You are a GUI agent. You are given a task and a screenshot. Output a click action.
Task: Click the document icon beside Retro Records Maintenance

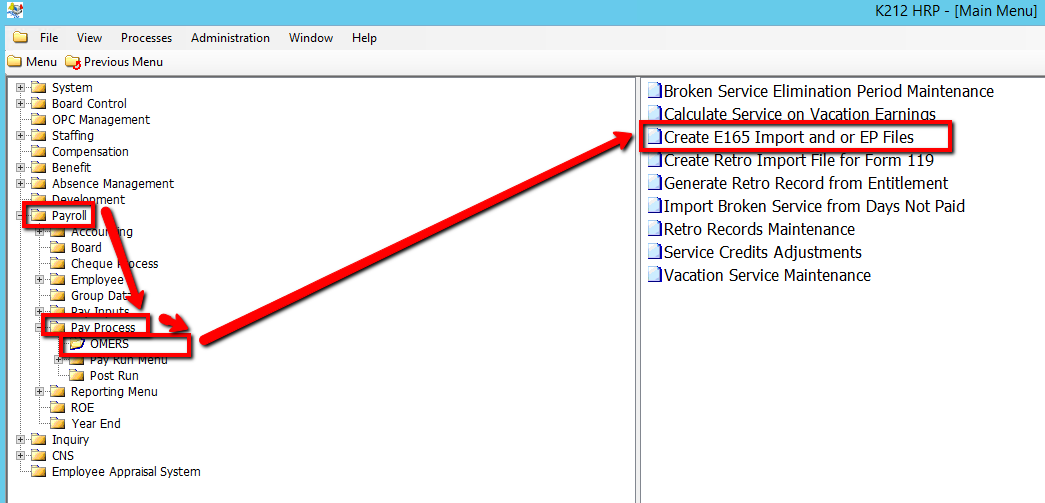click(654, 229)
